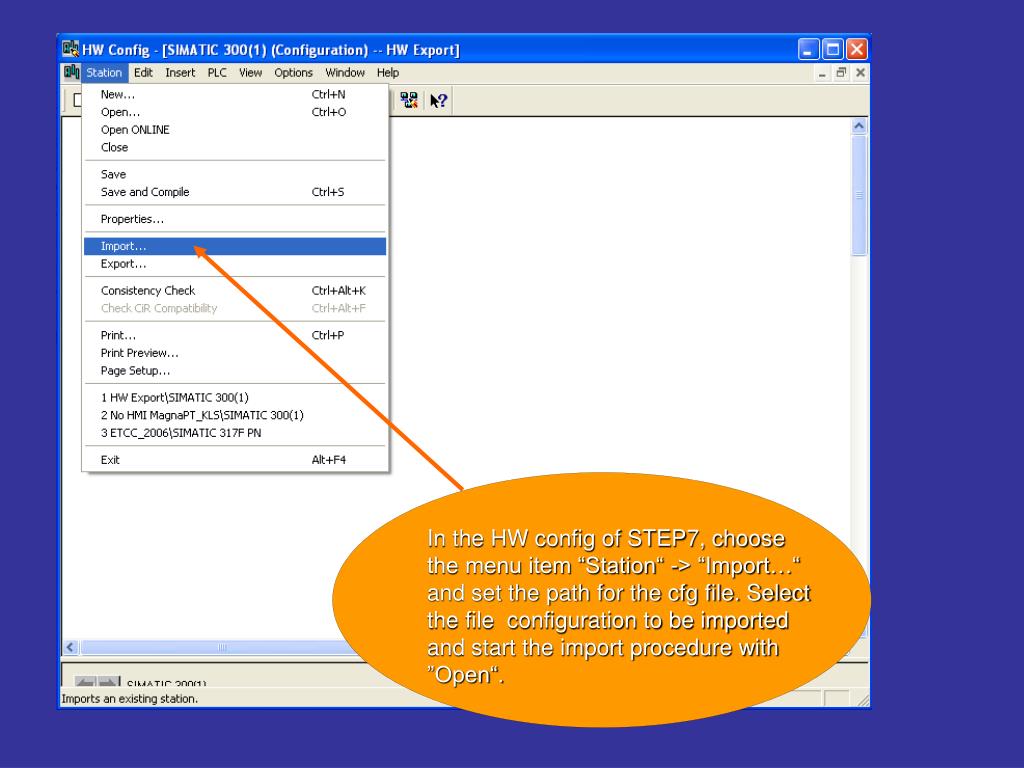Close the inner Configuration document
This screenshot has height=768, width=1024.
pyautogui.click(x=860, y=72)
